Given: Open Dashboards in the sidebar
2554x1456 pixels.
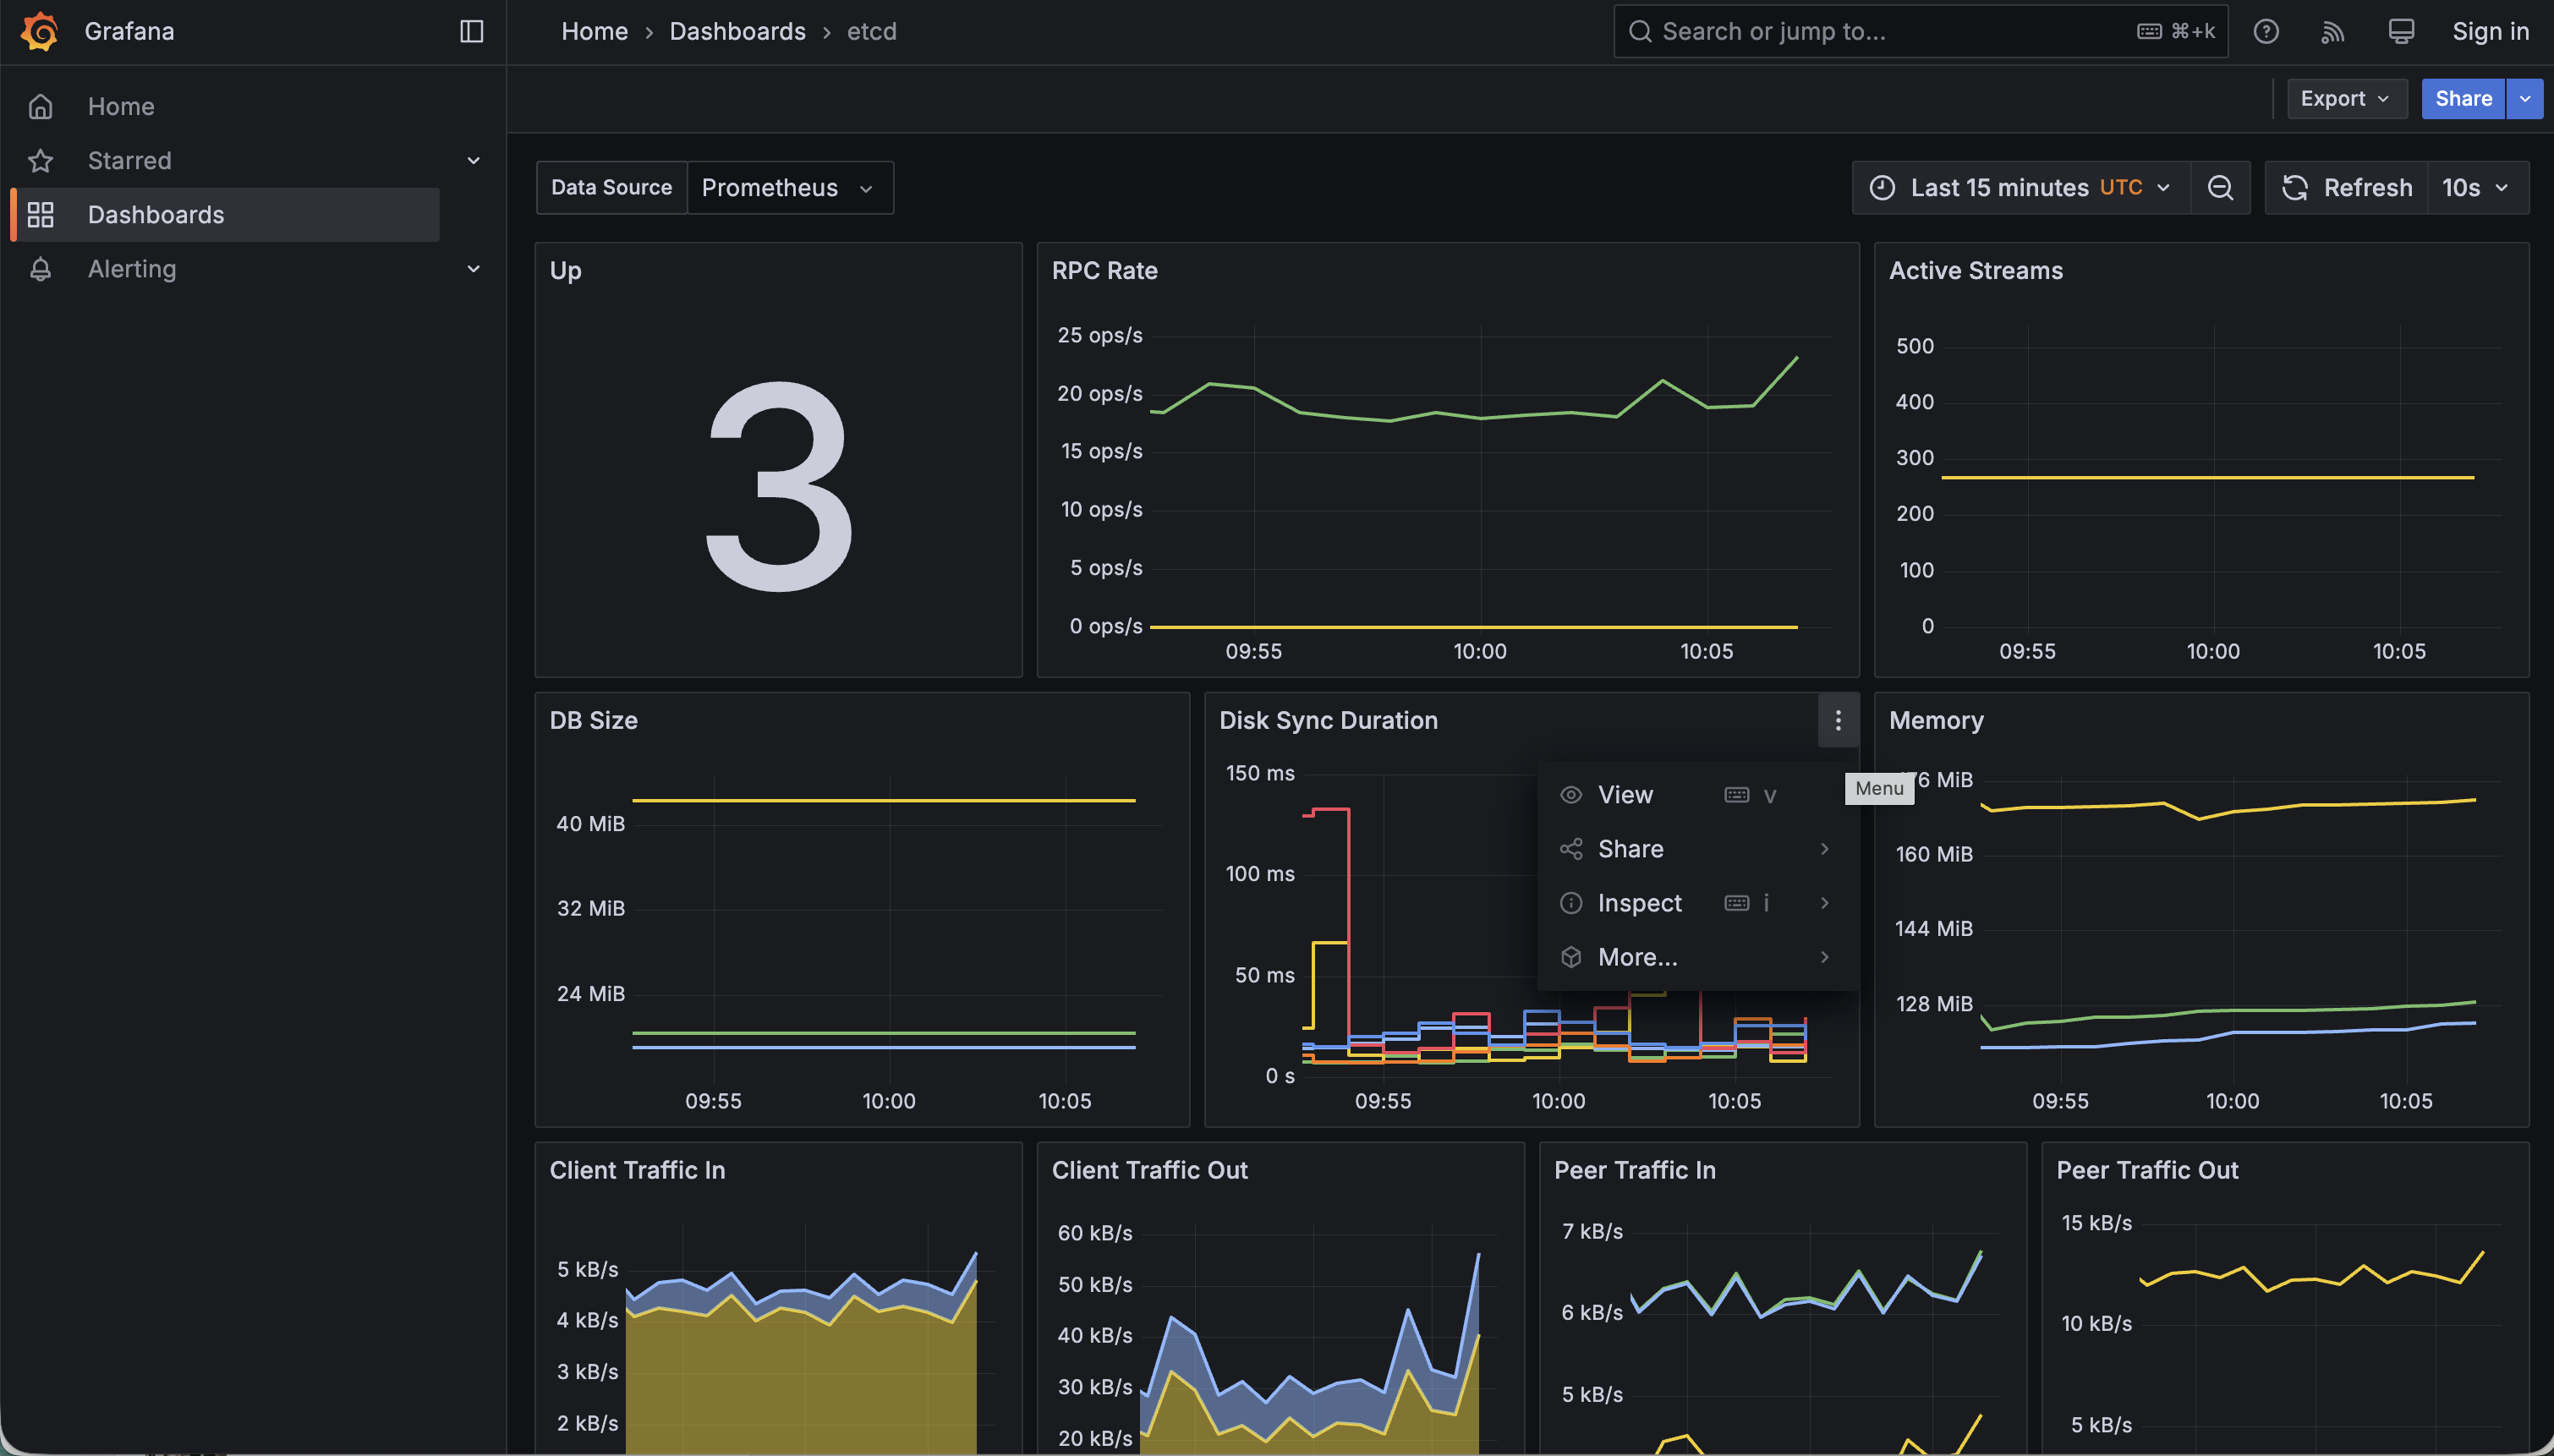Looking at the screenshot, I should [156, 214].
